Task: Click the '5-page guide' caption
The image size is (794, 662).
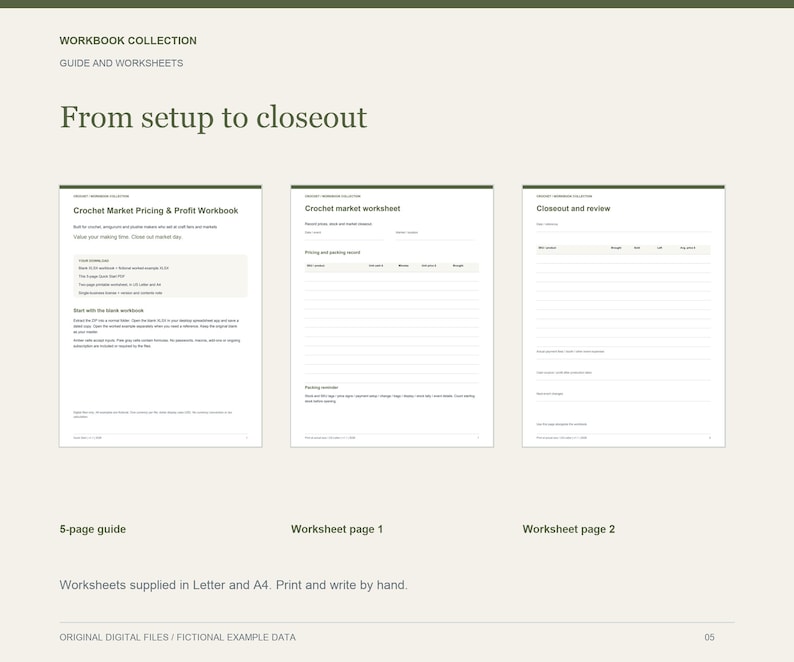Action: click(x=93, y=529)
